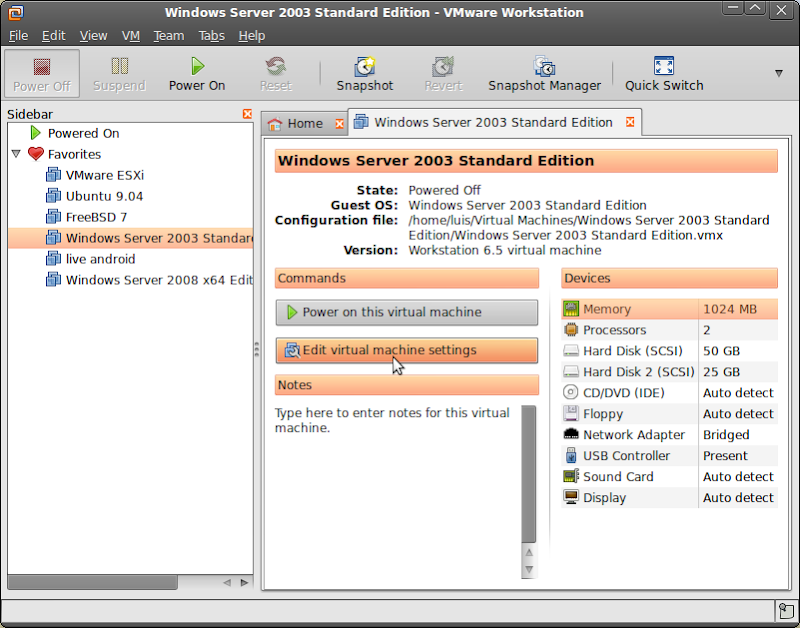800x628 pixels.
Task: Open the Help menu
Action: (x=252, y=36)
